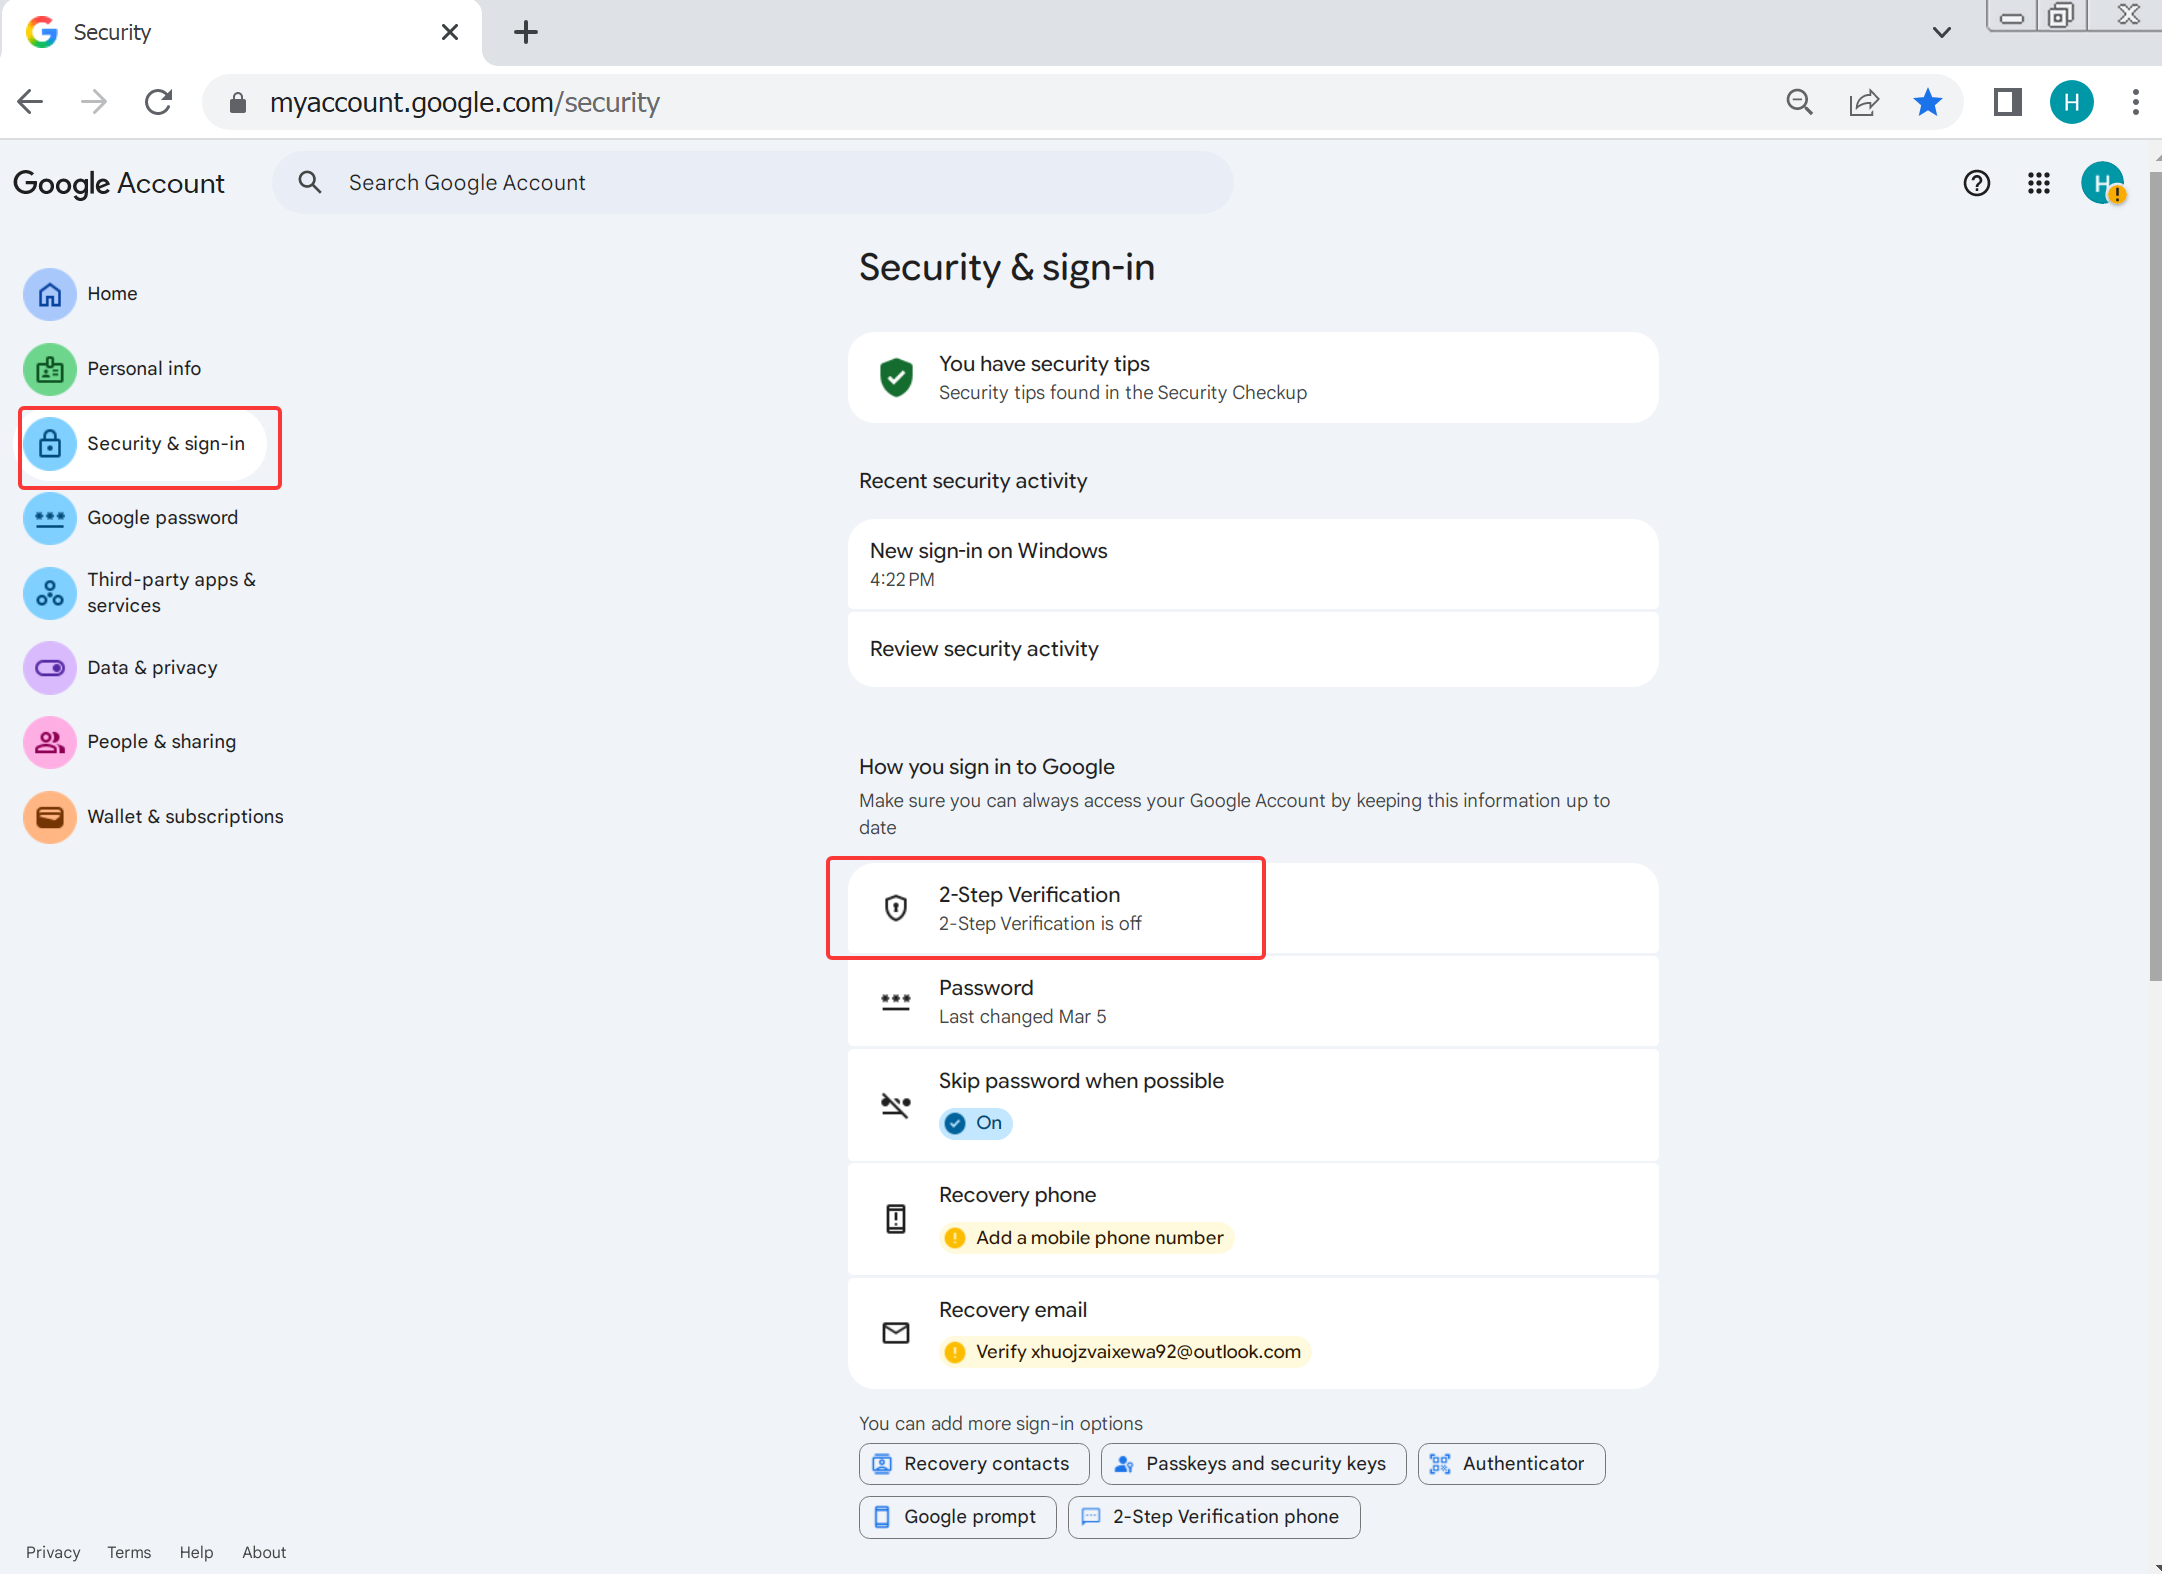This screenshot has height=1574, width=2162.
Task: Click the Authenticator button
Action: pyautogui.click(x=1511, y=1464)
